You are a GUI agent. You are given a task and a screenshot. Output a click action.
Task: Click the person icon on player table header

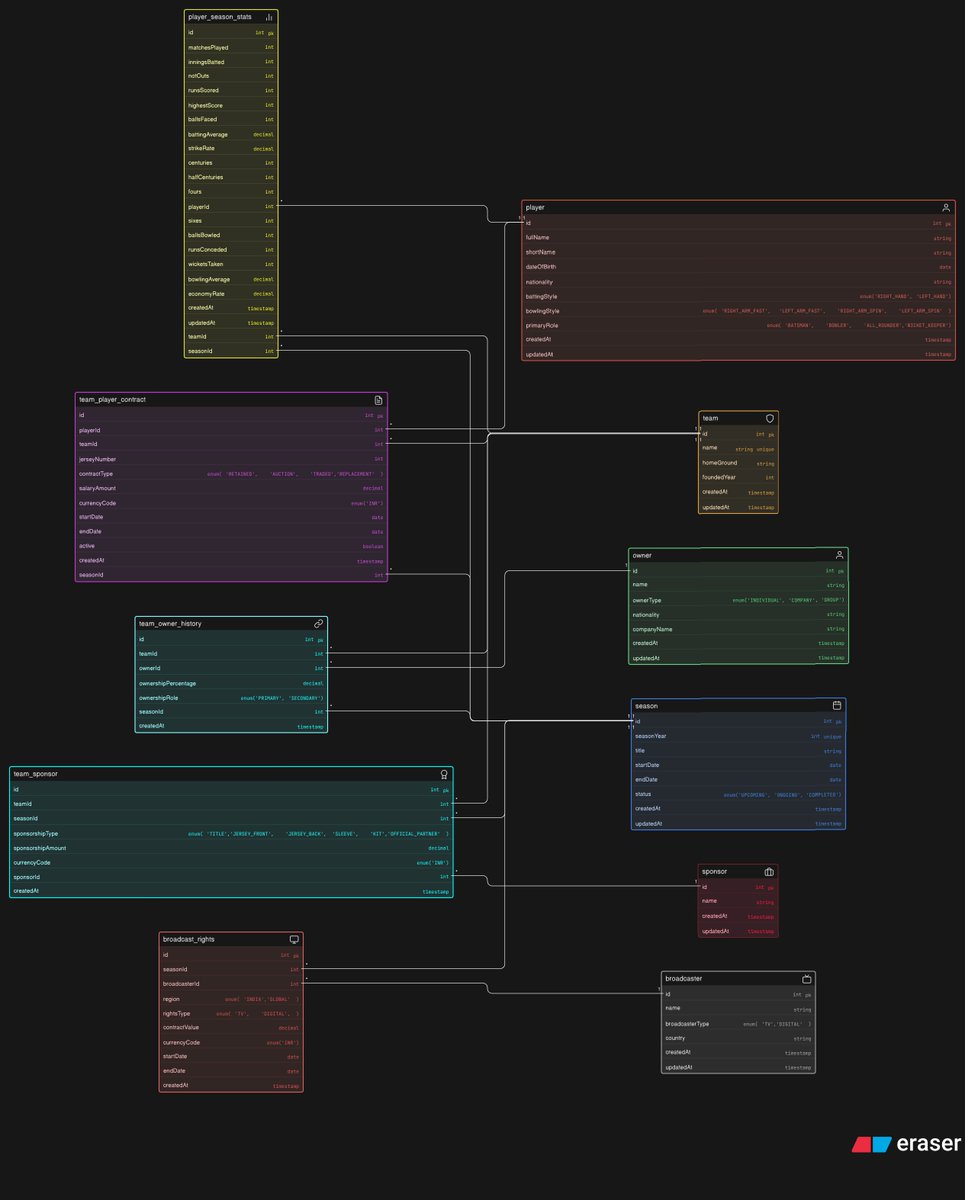[946, 207]
